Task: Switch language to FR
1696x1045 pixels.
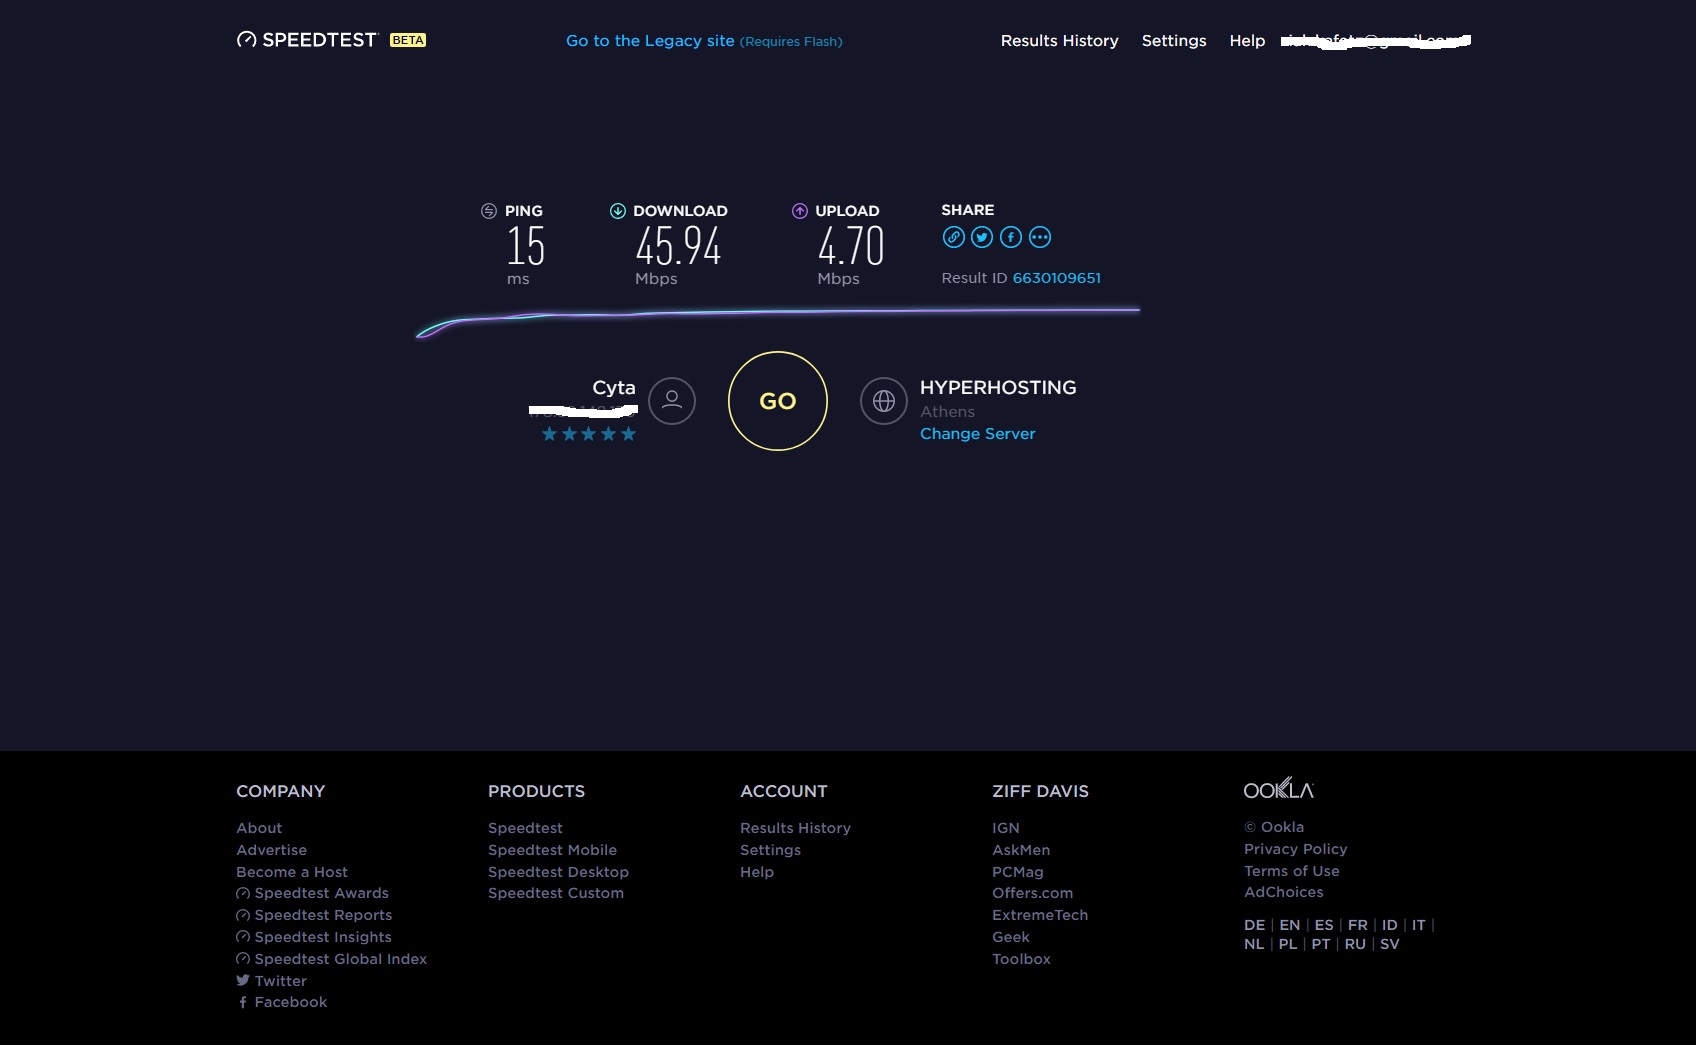Action: (1357, 925)
